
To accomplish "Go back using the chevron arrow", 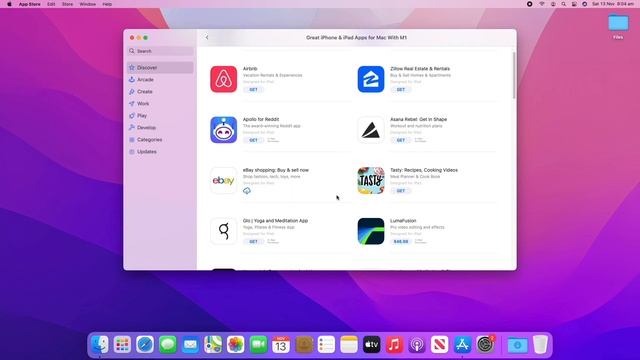I will pyautogui.click(x=207, y=38).
